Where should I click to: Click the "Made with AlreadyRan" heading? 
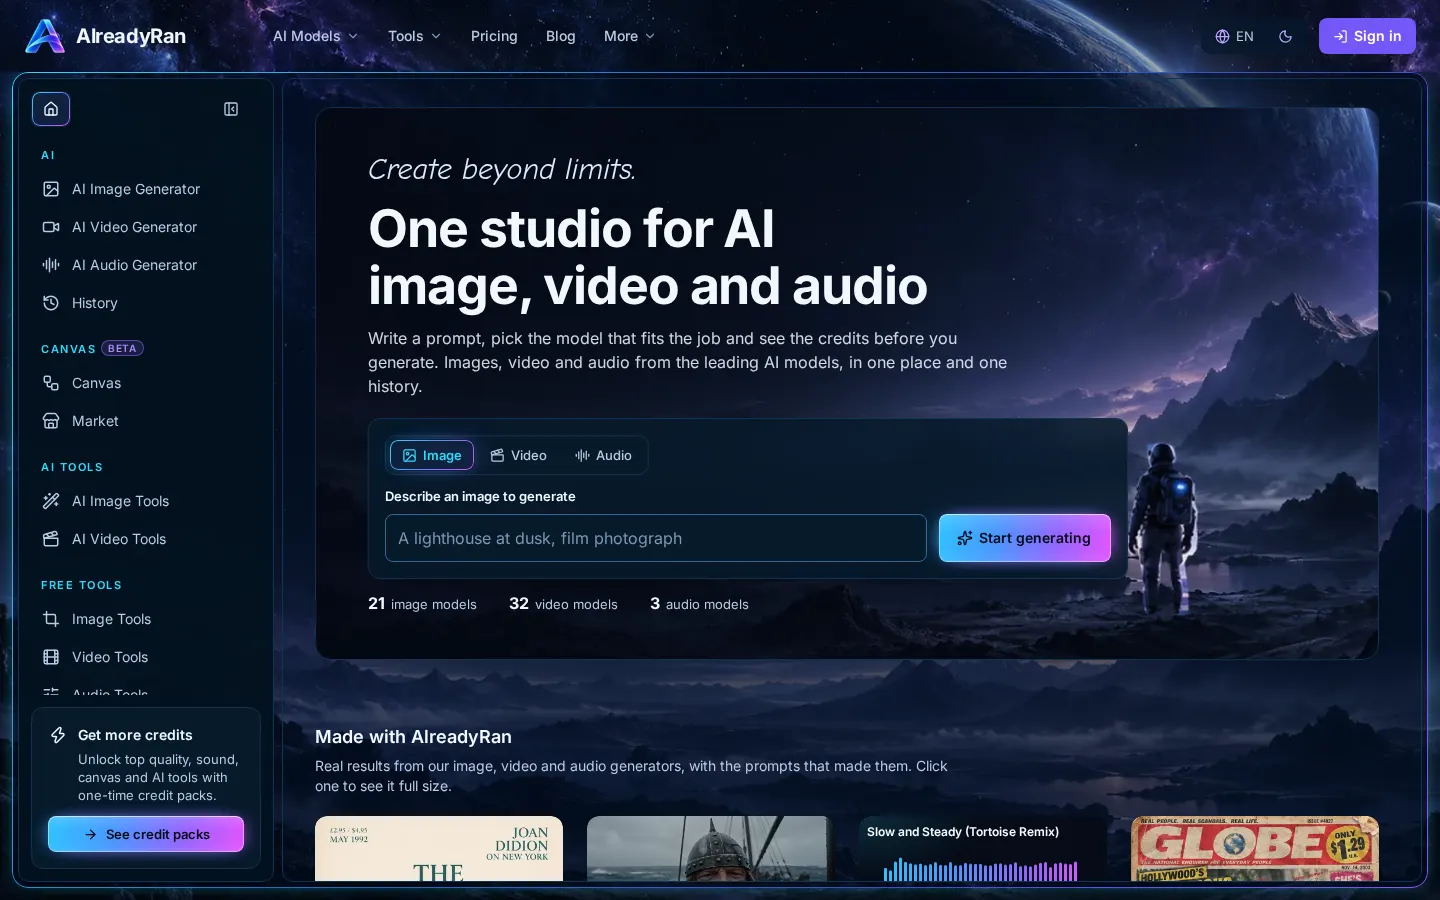coord(413,737)
